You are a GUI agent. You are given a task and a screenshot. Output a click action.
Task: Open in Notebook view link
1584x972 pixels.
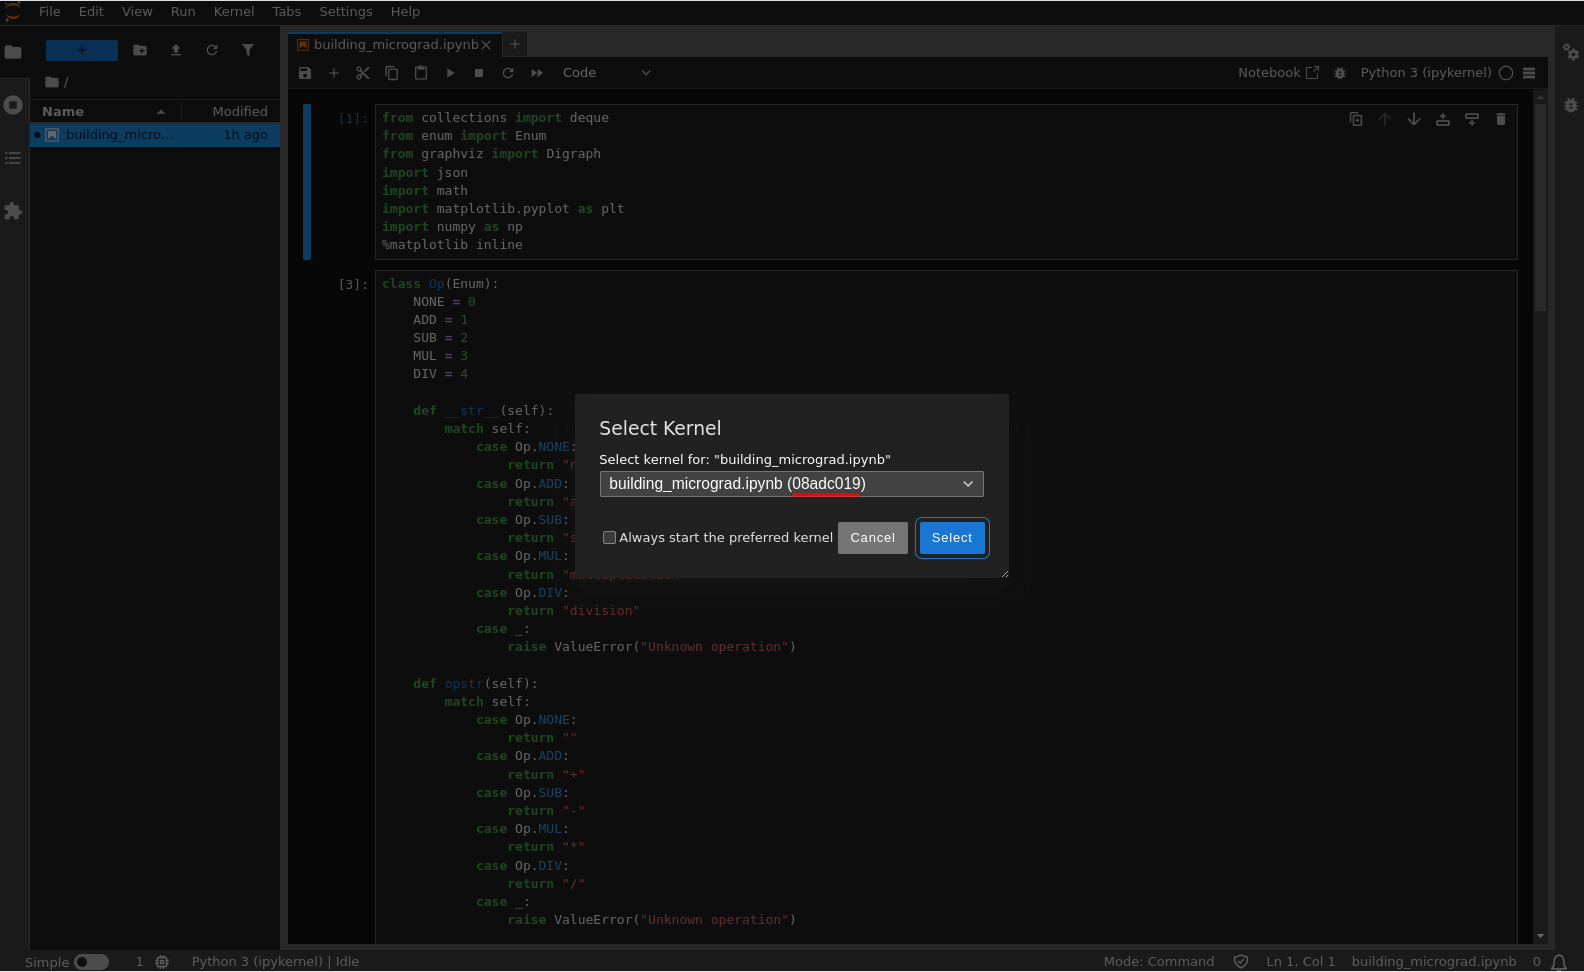[1278, 73]
